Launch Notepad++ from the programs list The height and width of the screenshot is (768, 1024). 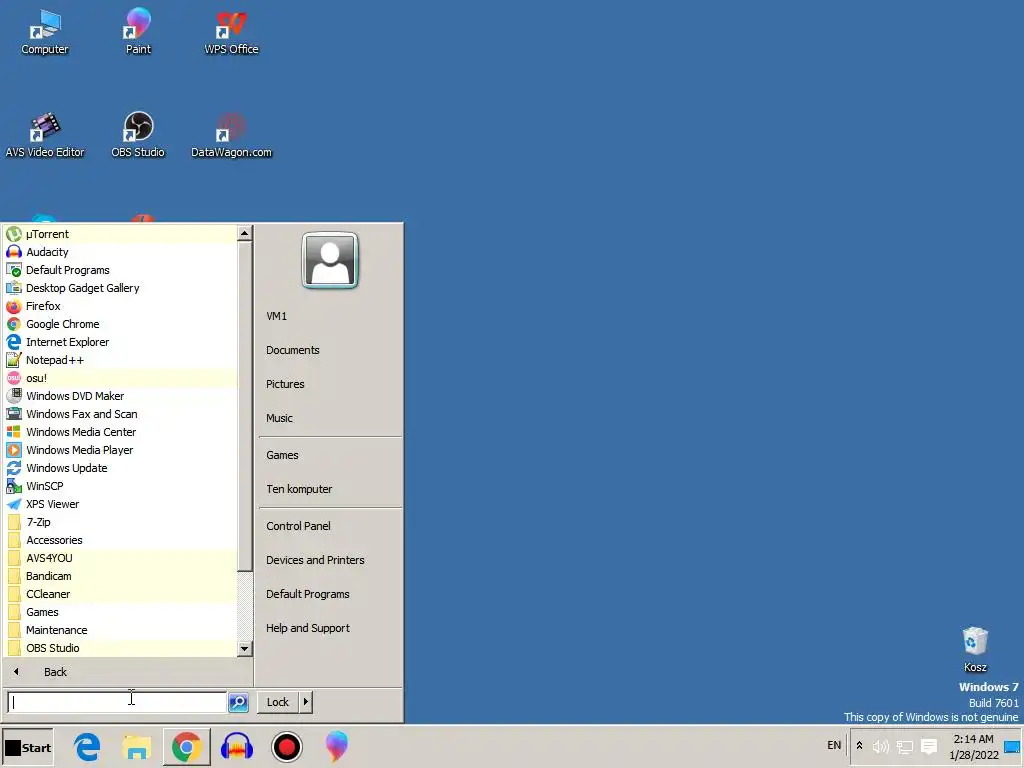click(x=121, y=360)
